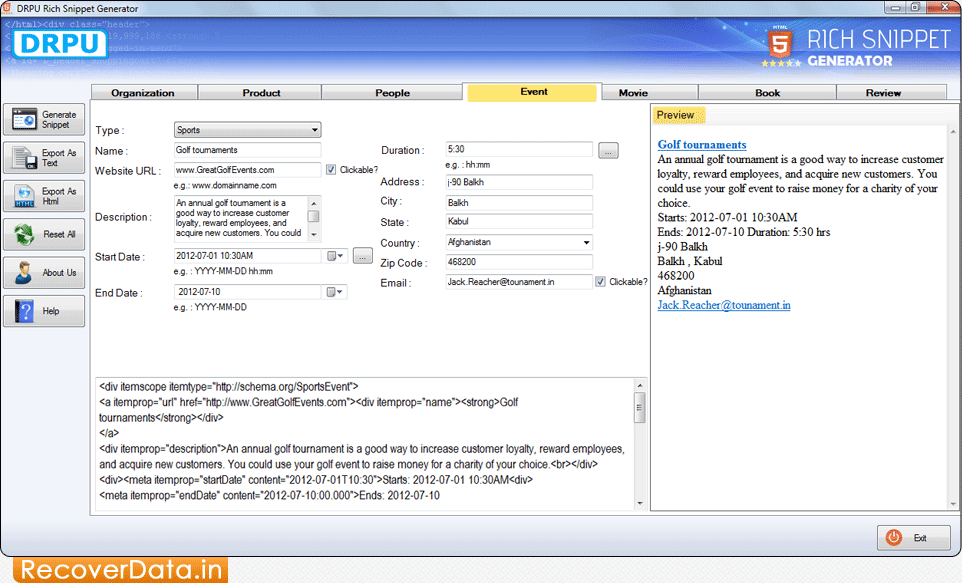Click the 'Starts: 2012-07-01 10:30AM' preview text

(x=728, y=217)
